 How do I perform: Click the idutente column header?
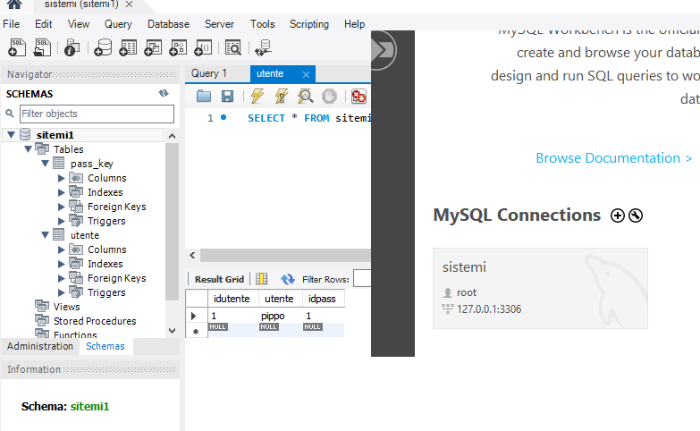click(233, 298)
